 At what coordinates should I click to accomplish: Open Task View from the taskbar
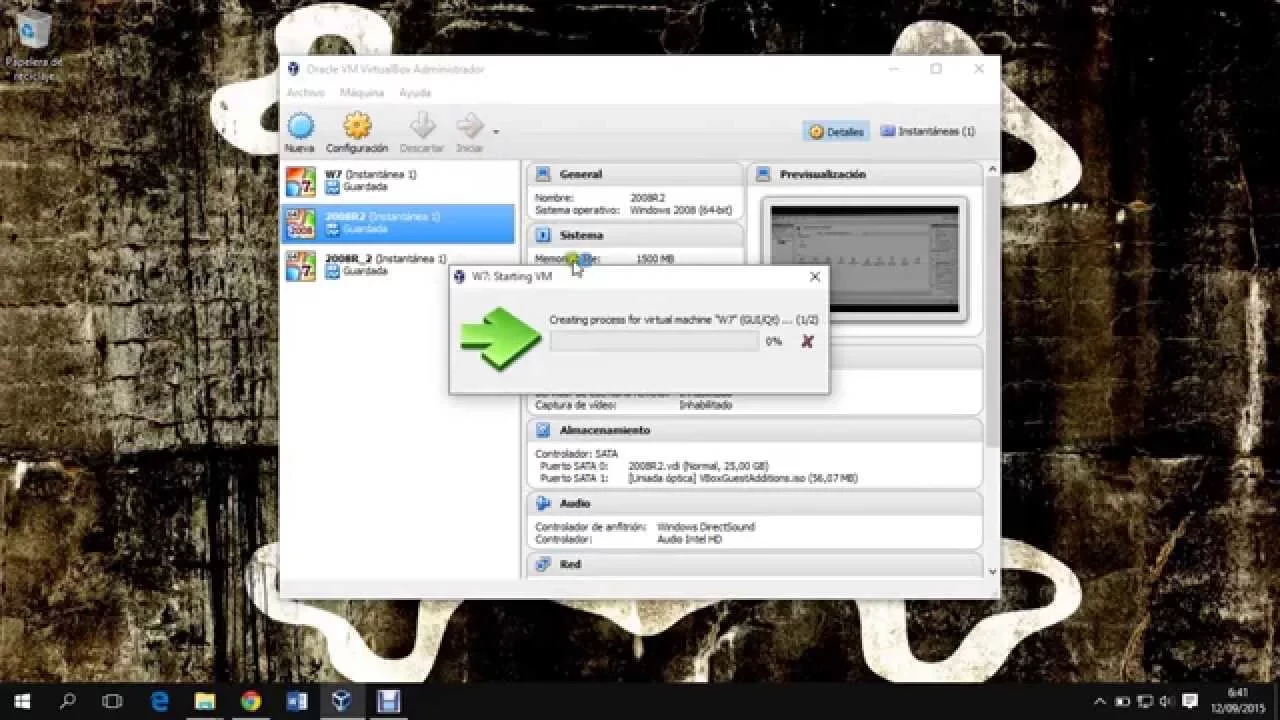tap(112, 701)
